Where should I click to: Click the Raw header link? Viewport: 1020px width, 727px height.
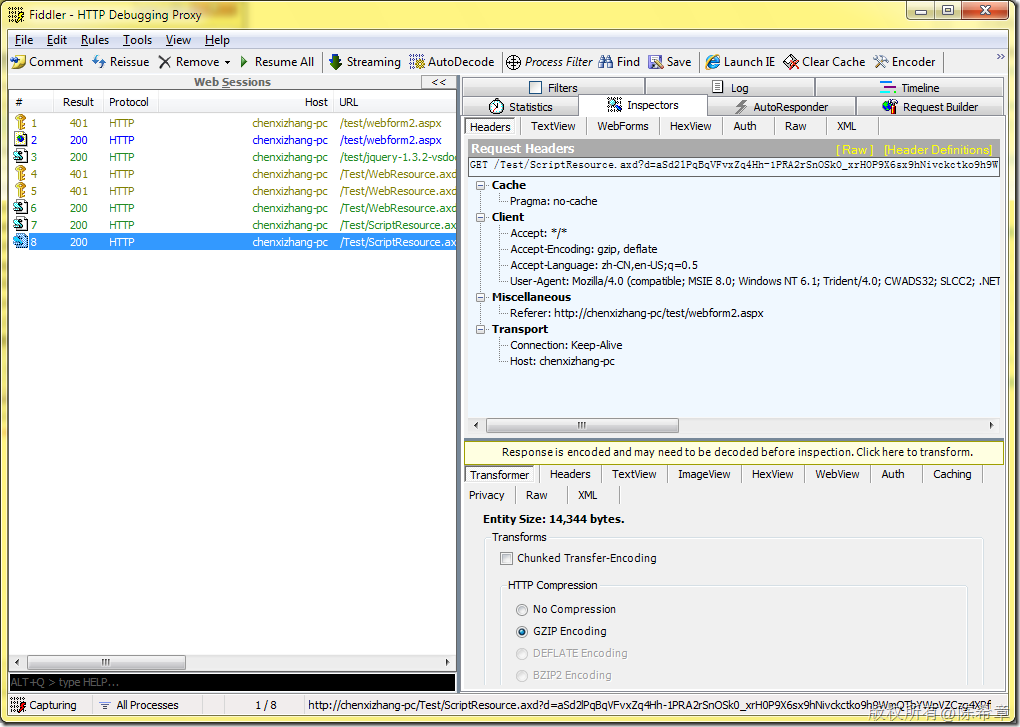854,150
